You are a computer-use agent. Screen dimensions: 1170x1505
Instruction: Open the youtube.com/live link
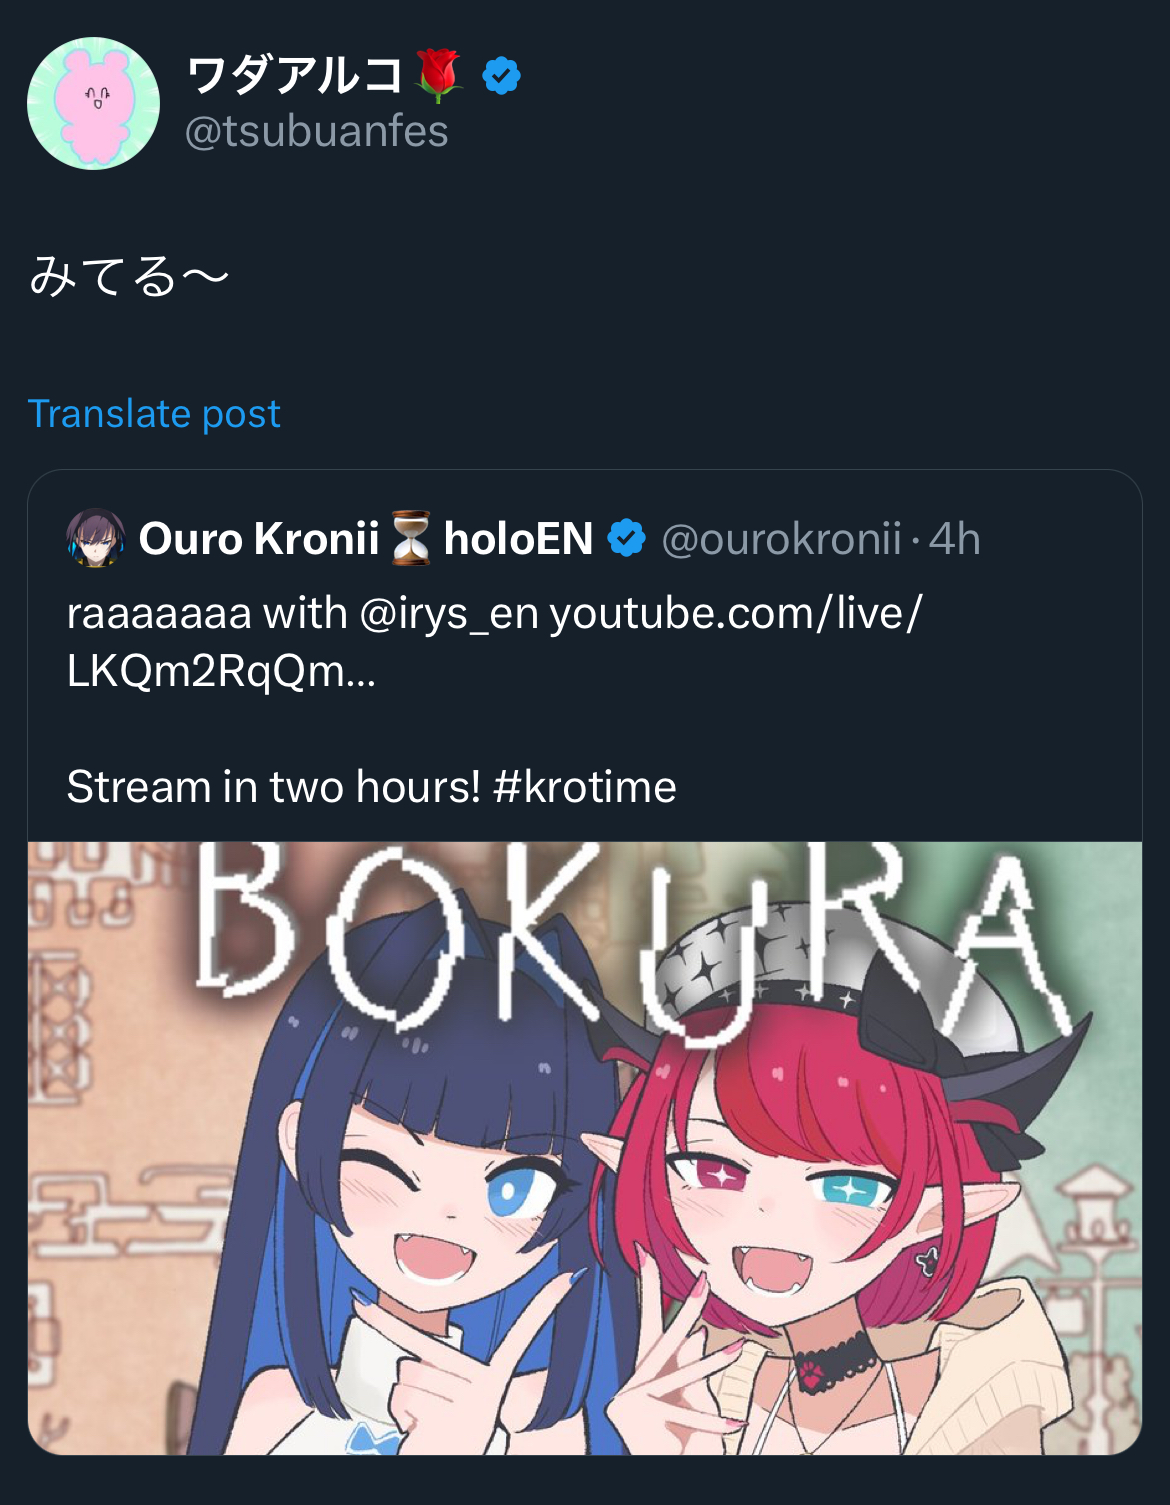tap(494, 642)
